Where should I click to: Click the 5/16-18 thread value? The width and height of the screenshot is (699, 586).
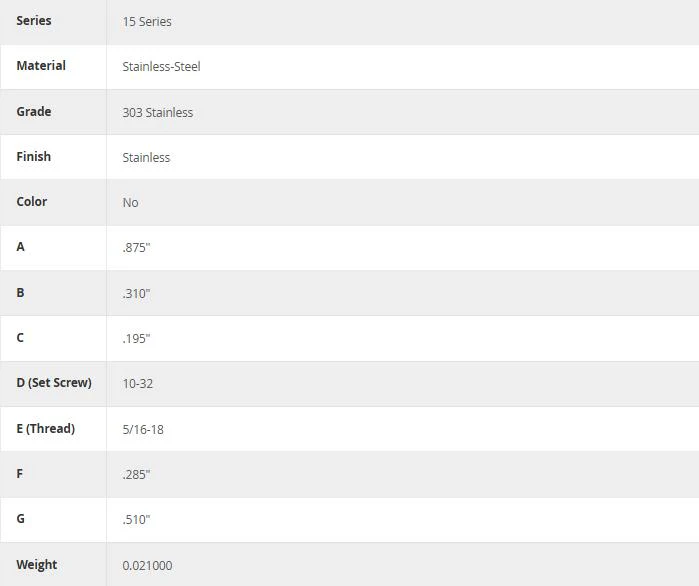143,430
